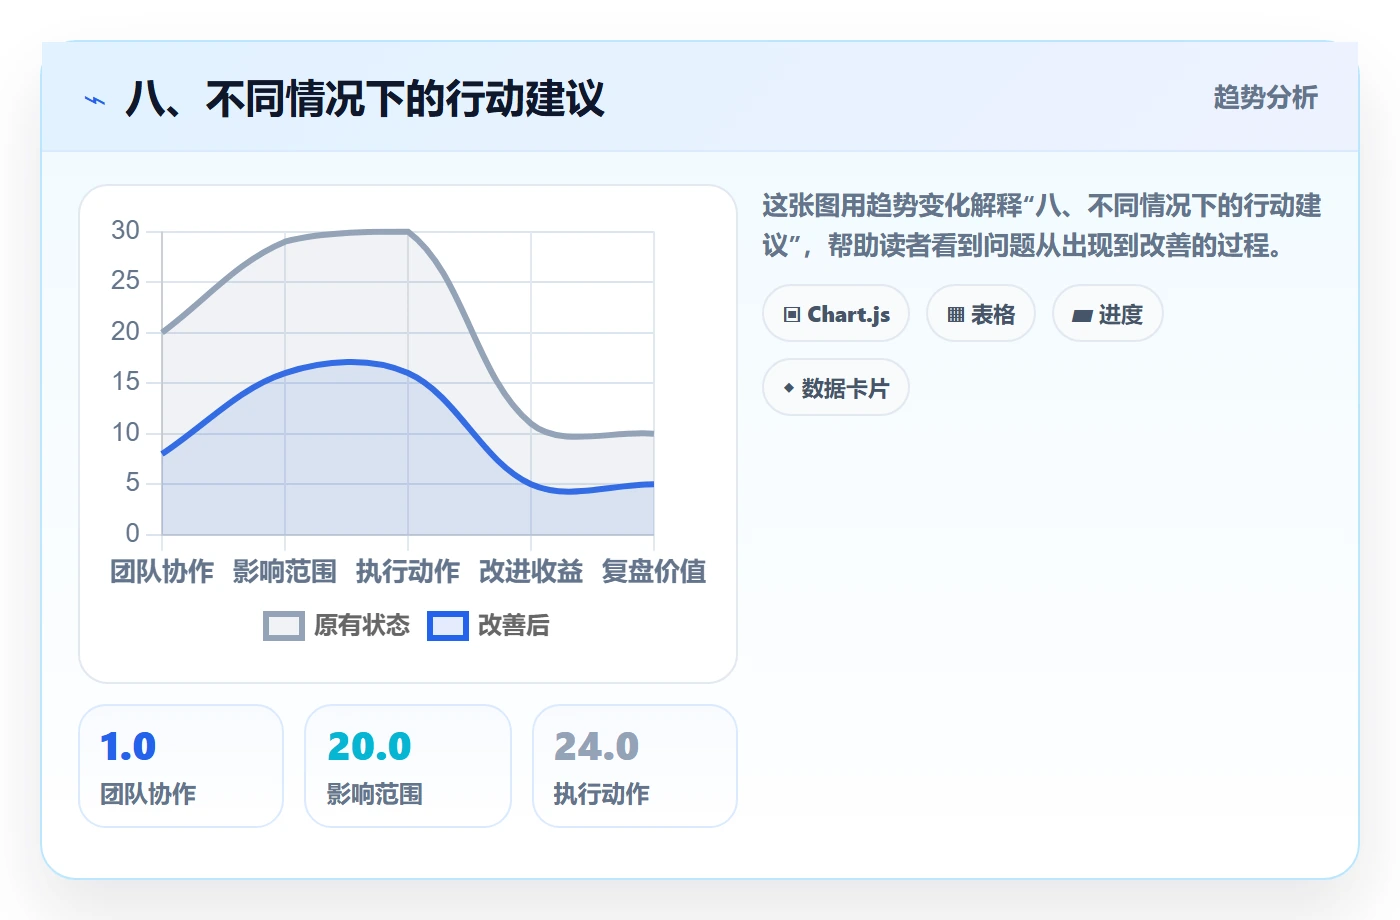Select the 数据卡片 tag chip
Viewport: 1400px width, 920px height.
[x=836, y=388]
